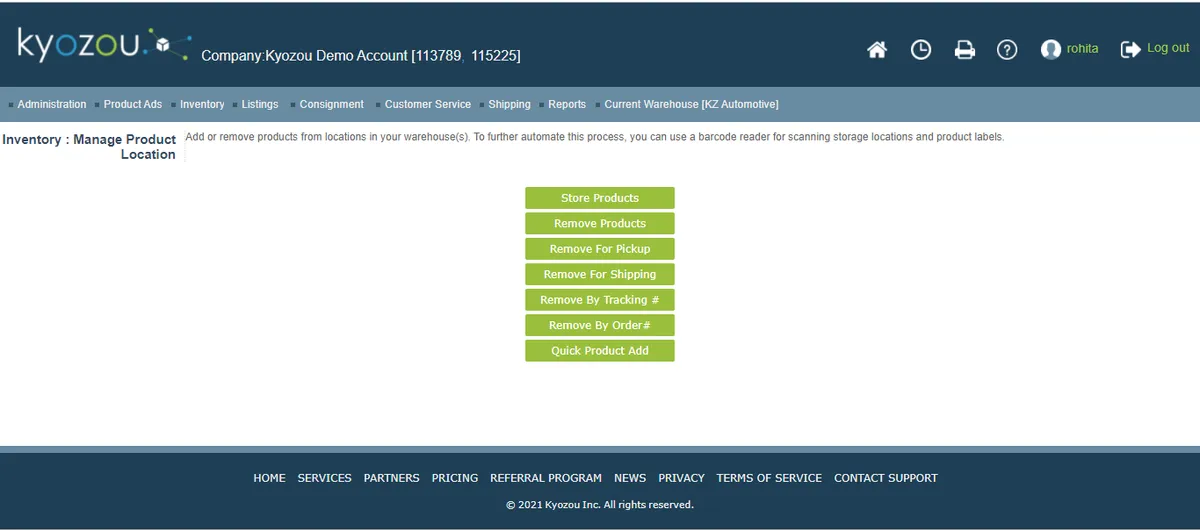
Task: Follow the footer SERVICES link
Action: (324, 478)
